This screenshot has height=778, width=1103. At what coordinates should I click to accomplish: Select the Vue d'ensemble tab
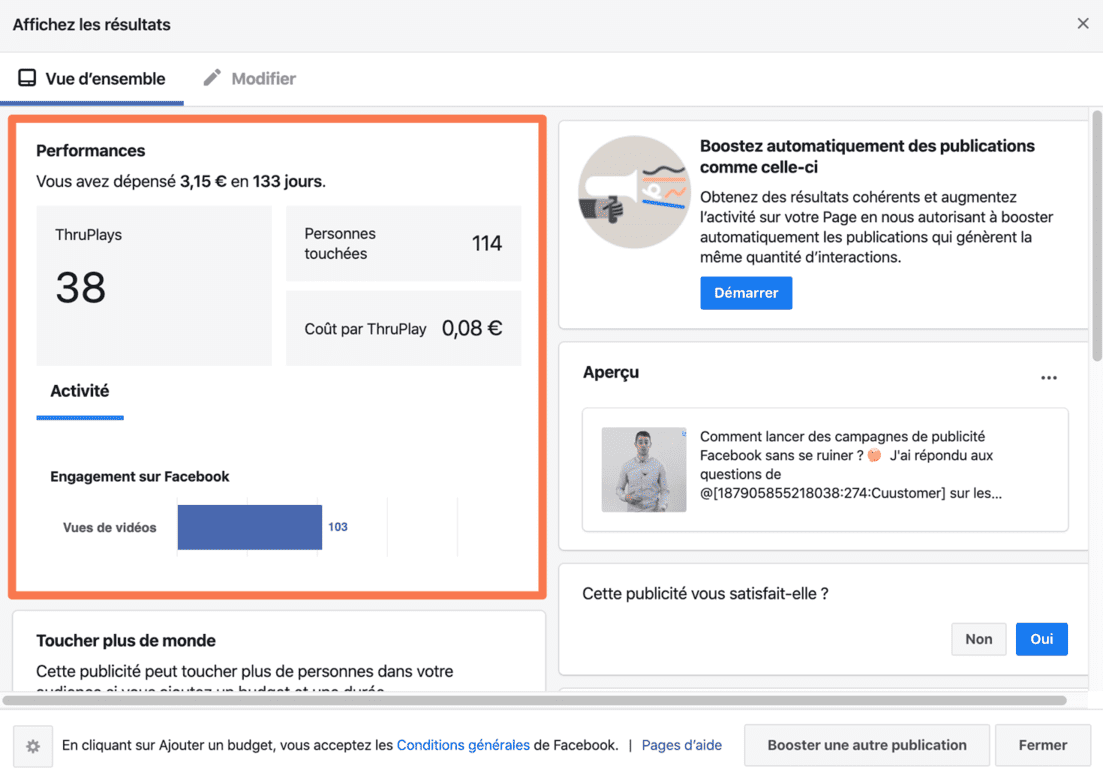105,78
